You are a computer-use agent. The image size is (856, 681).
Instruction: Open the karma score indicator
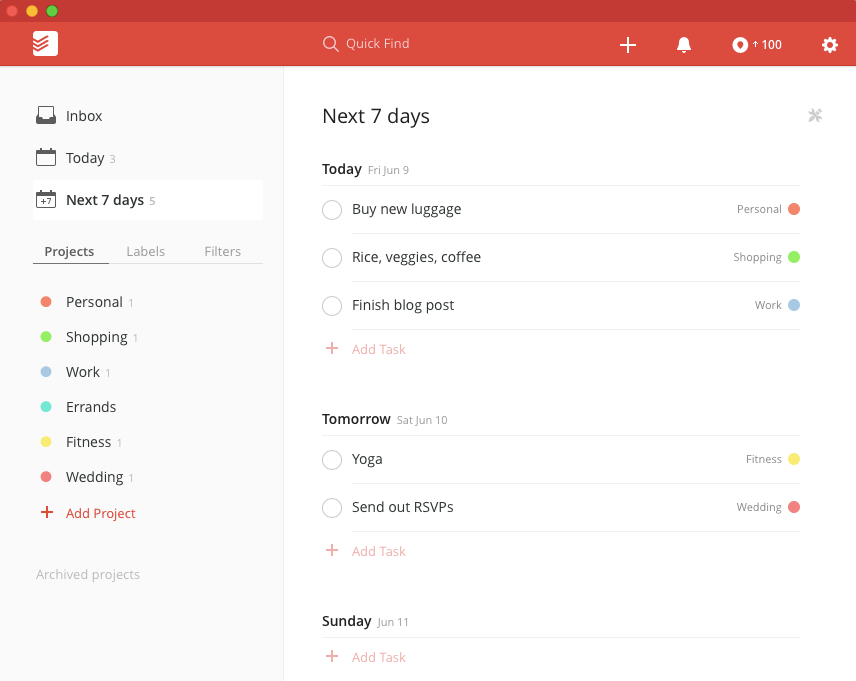pos(757,45)
